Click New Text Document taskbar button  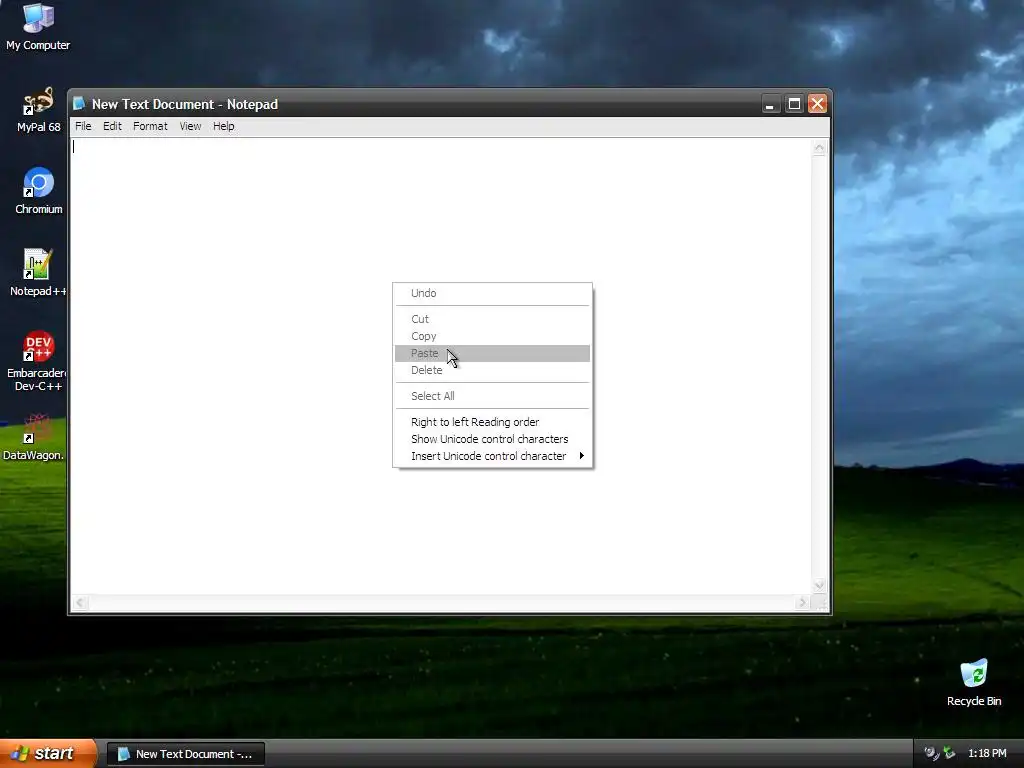[x=185, y=754]
